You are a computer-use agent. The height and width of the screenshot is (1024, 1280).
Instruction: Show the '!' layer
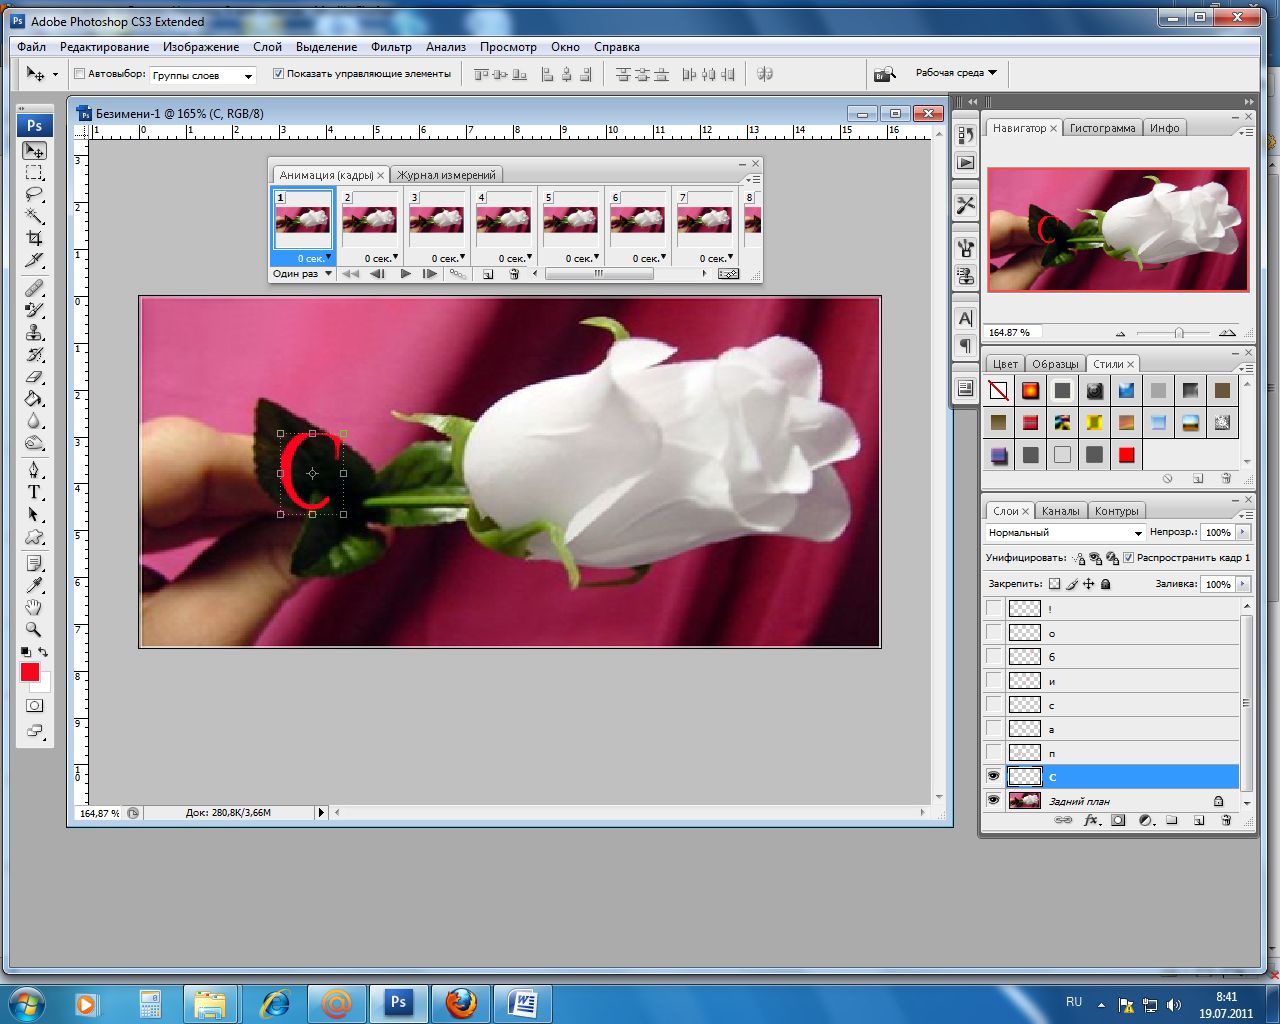993,608
